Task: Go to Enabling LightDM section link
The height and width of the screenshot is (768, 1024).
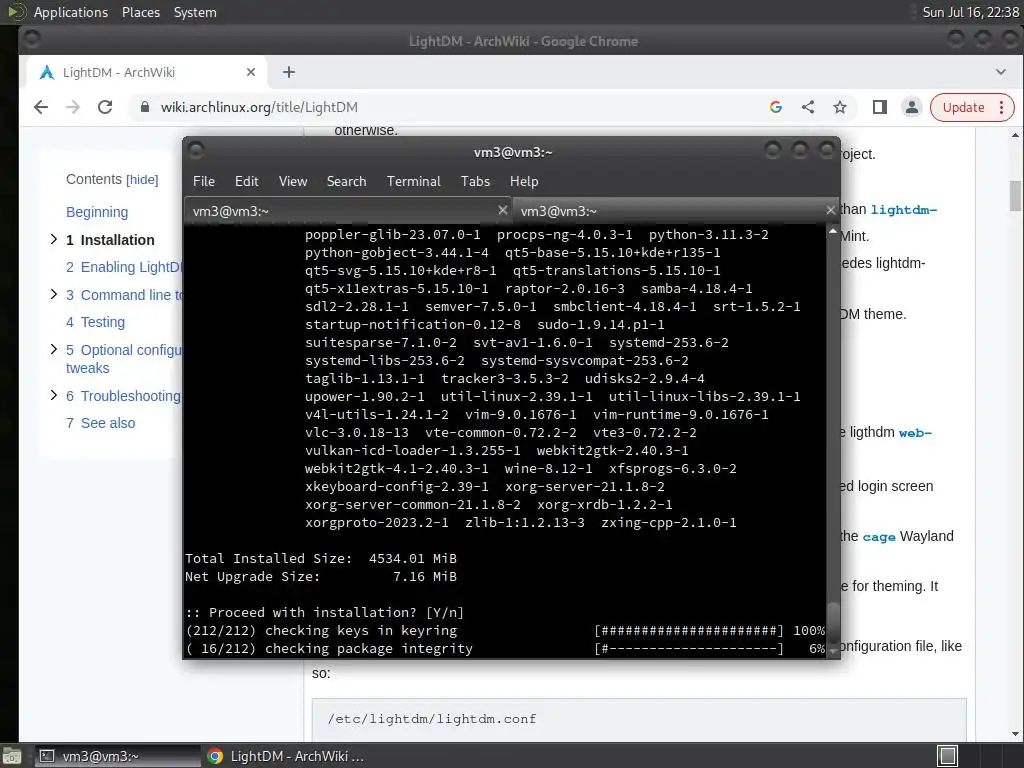Action: tap(124, 267)
